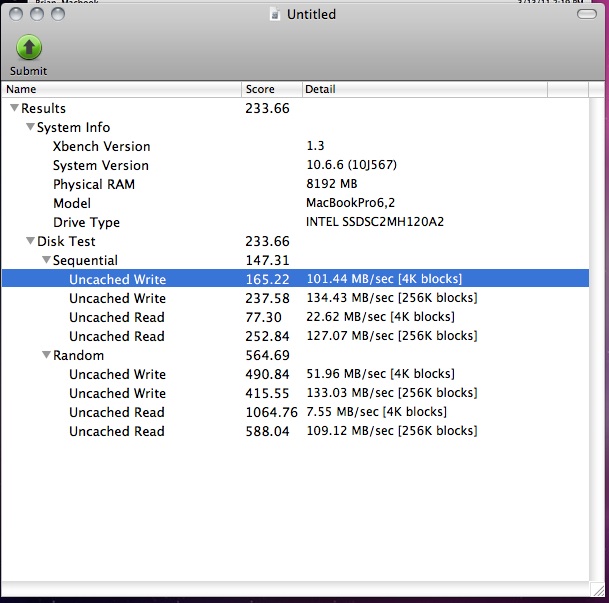Collapse the Disk Test disclosure triangle
This screenshot has height=603, width=609.
click(x=30, y=241)
